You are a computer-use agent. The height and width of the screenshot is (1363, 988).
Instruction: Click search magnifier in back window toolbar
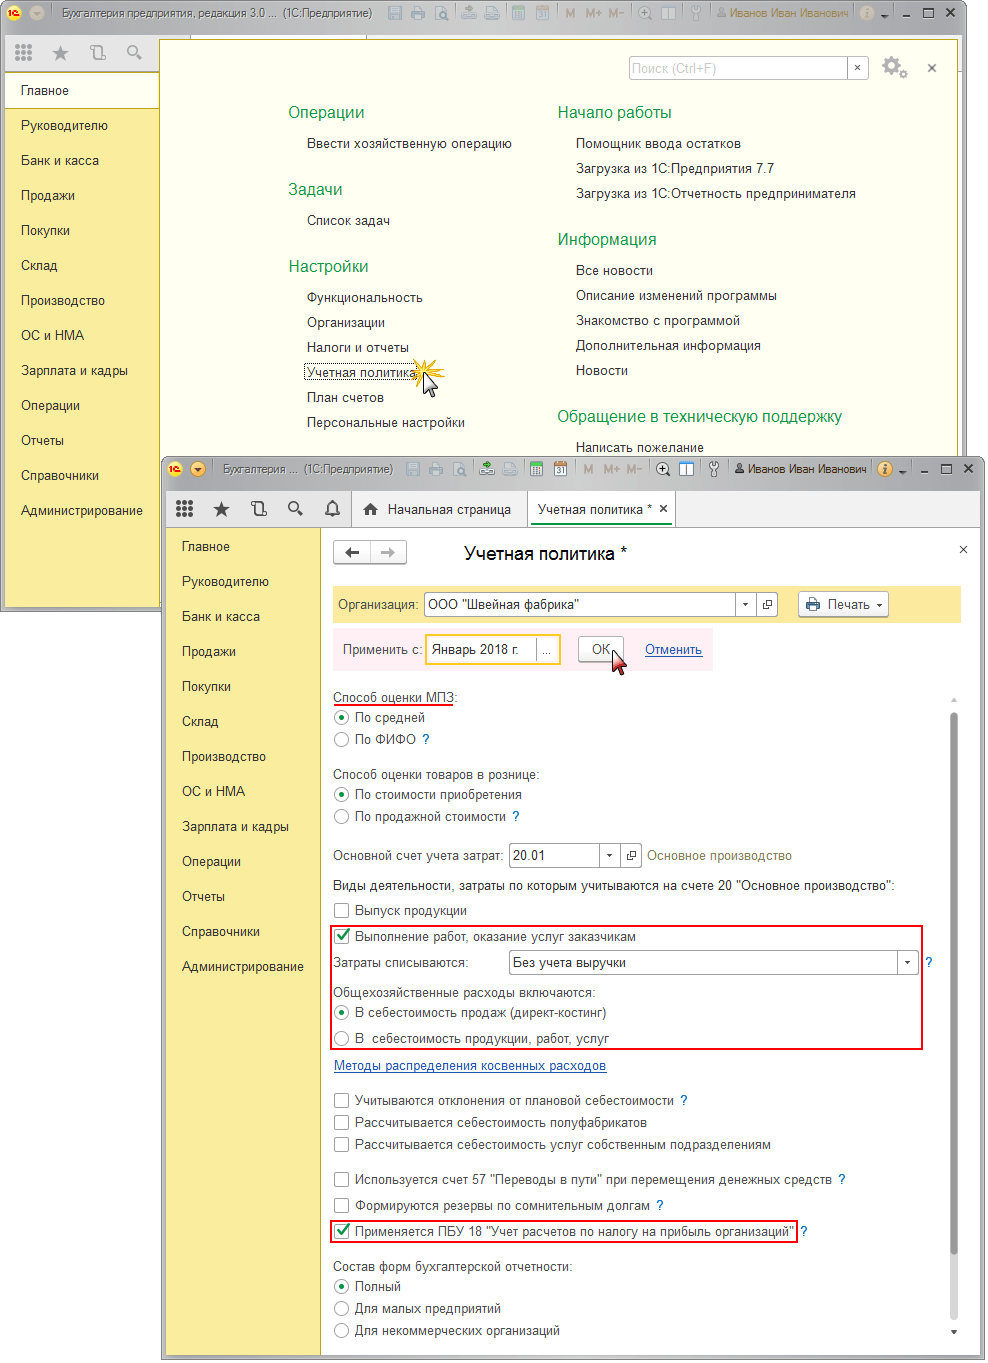pos(134,53)
